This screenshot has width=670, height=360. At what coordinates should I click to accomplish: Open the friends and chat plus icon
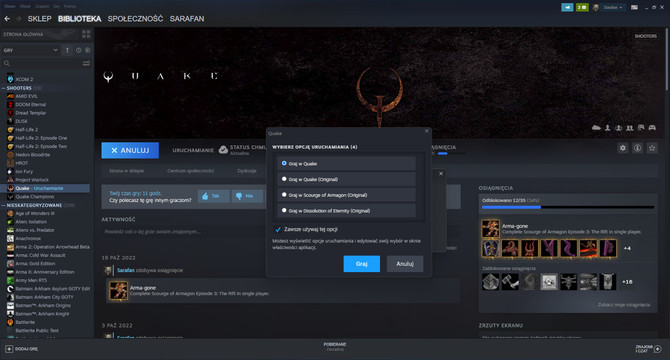658,349
